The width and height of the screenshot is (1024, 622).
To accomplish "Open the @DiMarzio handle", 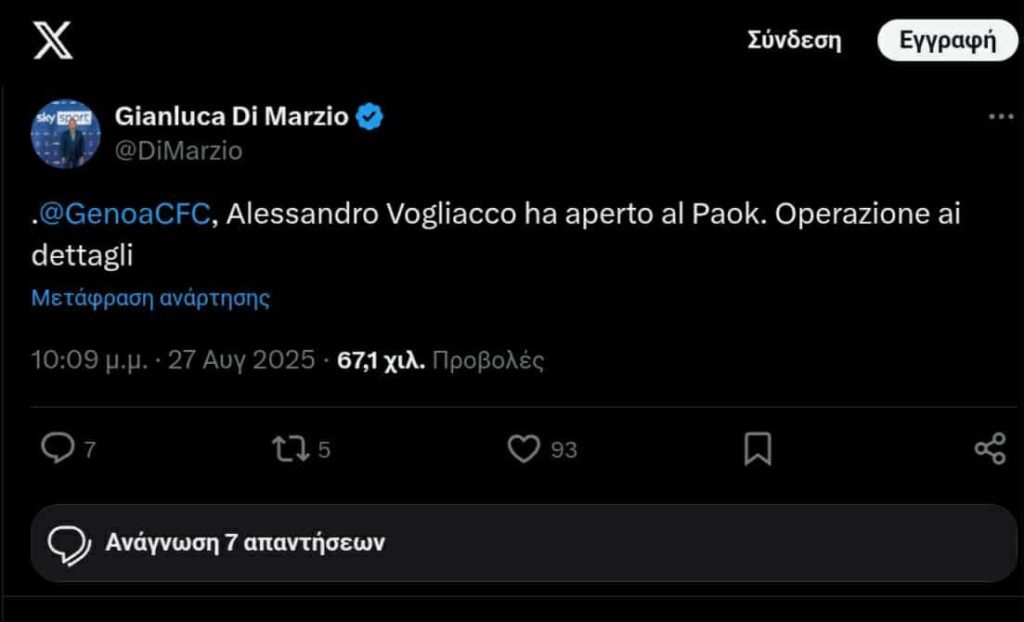I will tap(178, 150).
